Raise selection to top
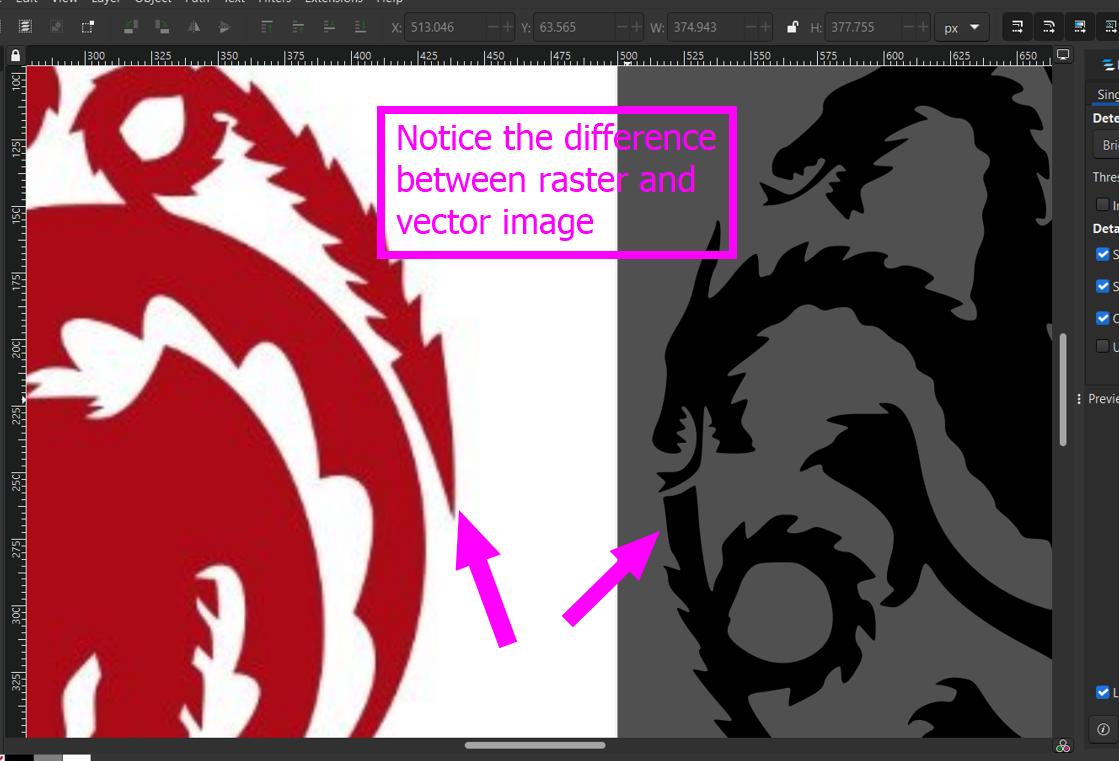 (x=267, y=27)
